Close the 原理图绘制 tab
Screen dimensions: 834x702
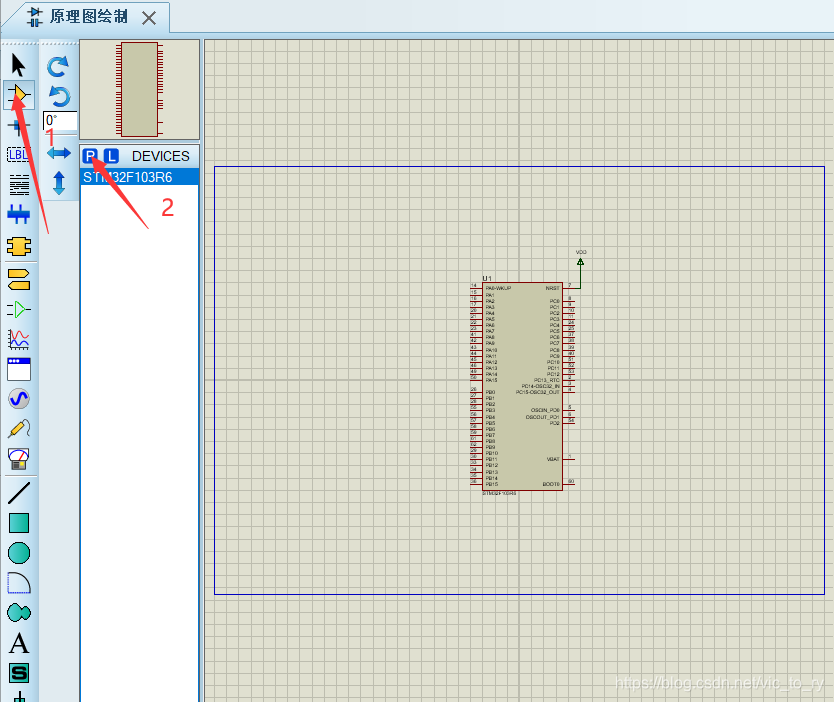tap(149, 19)
